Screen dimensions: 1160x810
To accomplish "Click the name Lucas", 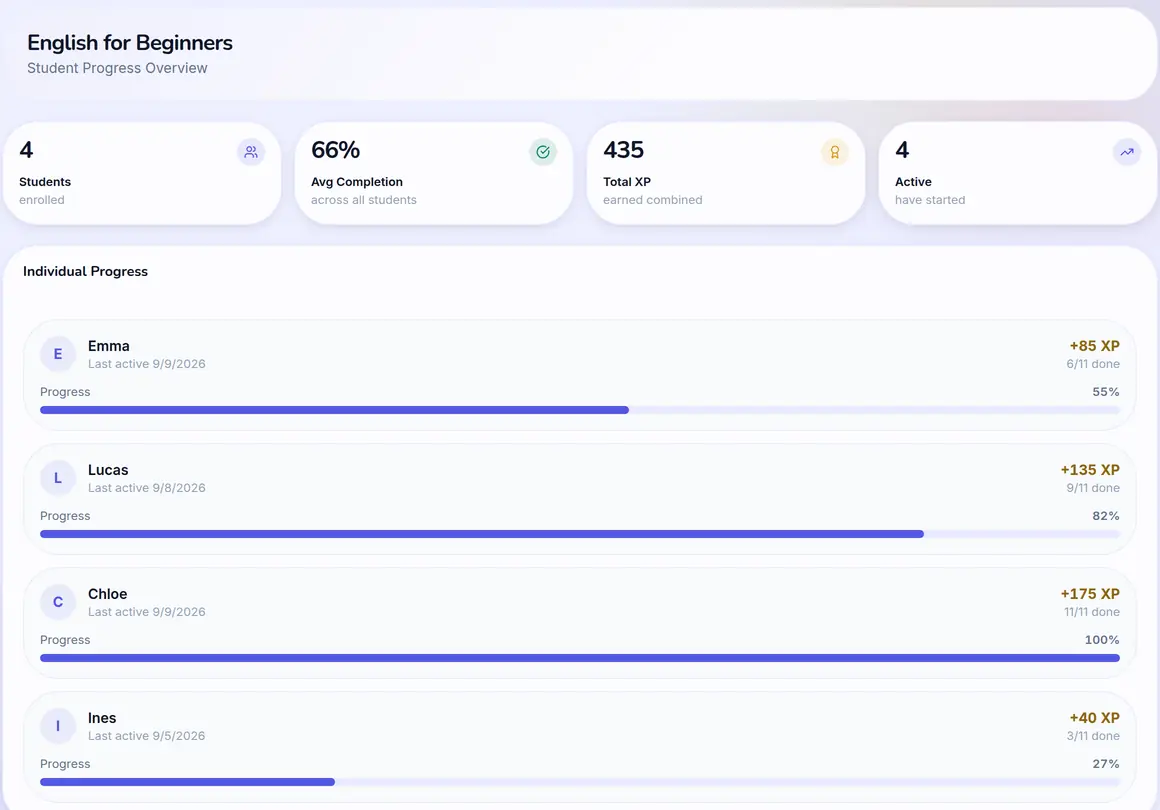I will pyautogui.click(x=108, y=470).
